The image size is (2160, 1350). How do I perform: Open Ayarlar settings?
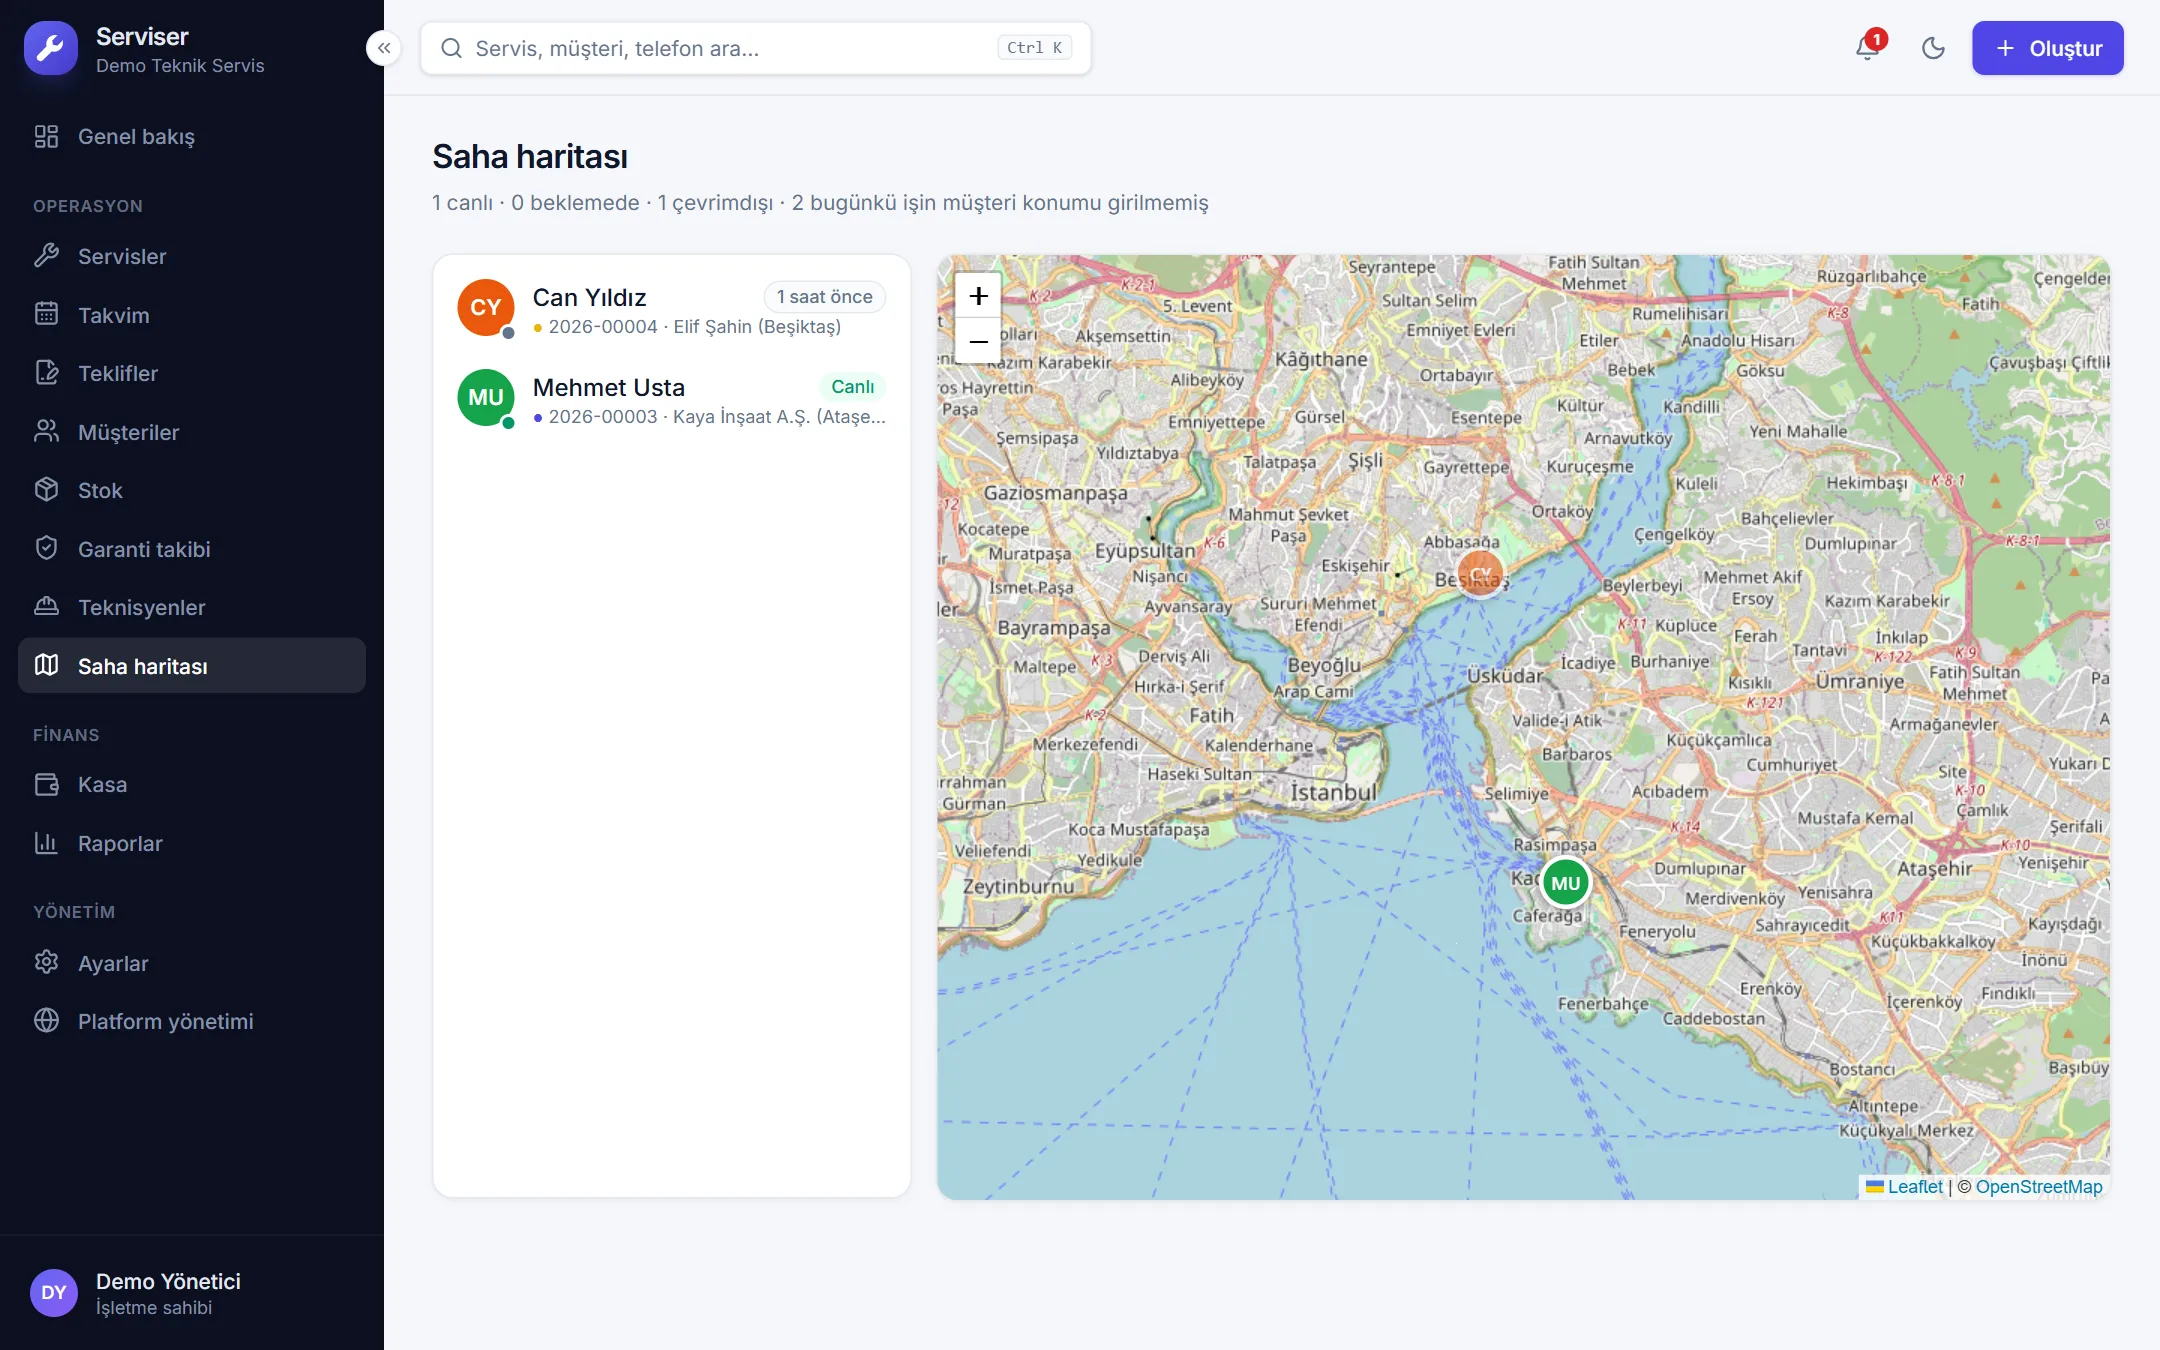click(x=192, y=963)
